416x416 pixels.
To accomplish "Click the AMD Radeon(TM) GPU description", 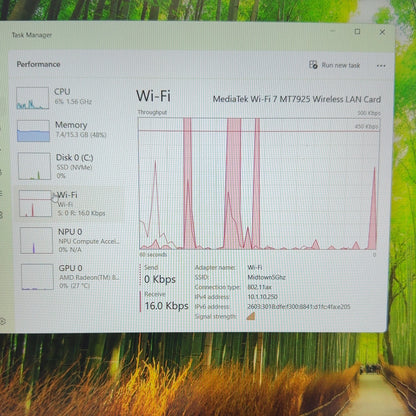I will pyautogui.click(x=89, y=277).
